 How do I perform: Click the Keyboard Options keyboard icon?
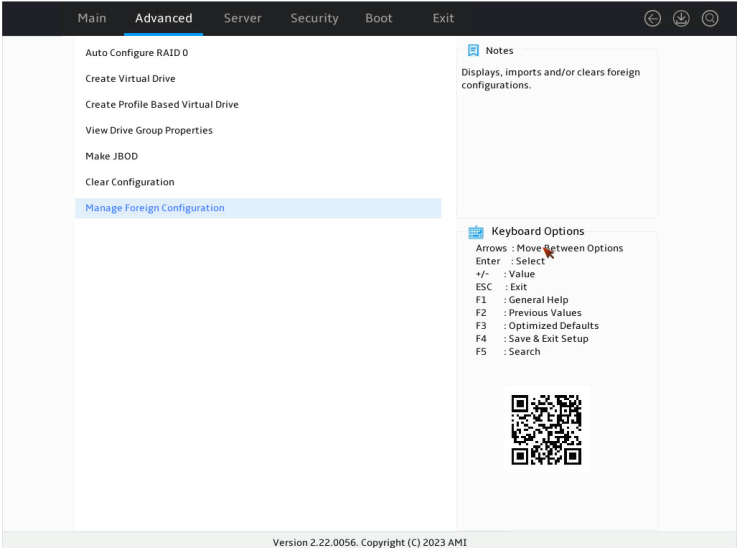476,232
